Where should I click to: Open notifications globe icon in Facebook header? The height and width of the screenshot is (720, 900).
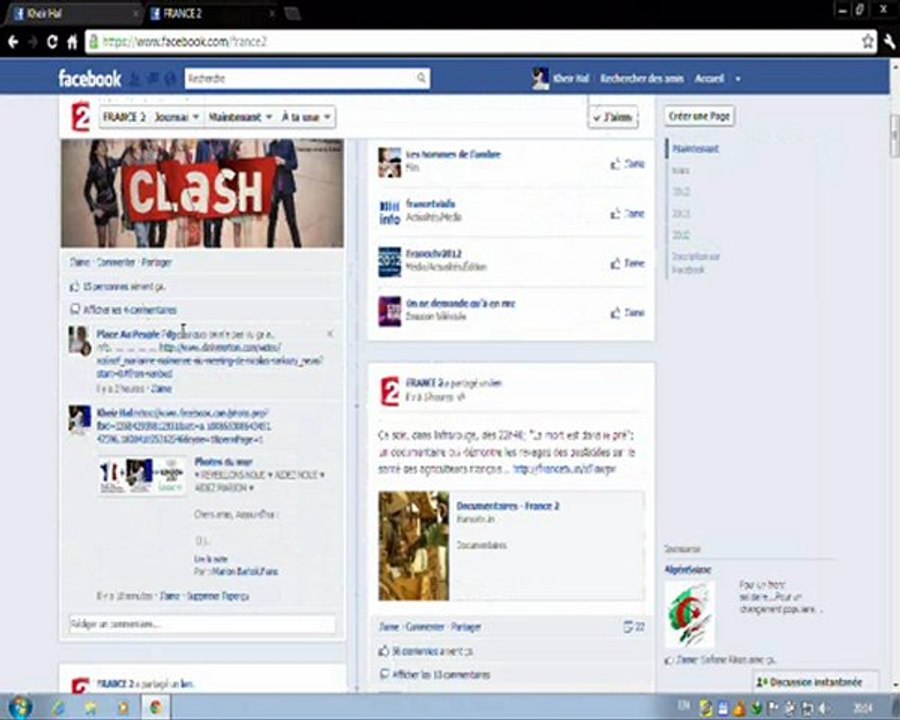[x=170, y=79]
